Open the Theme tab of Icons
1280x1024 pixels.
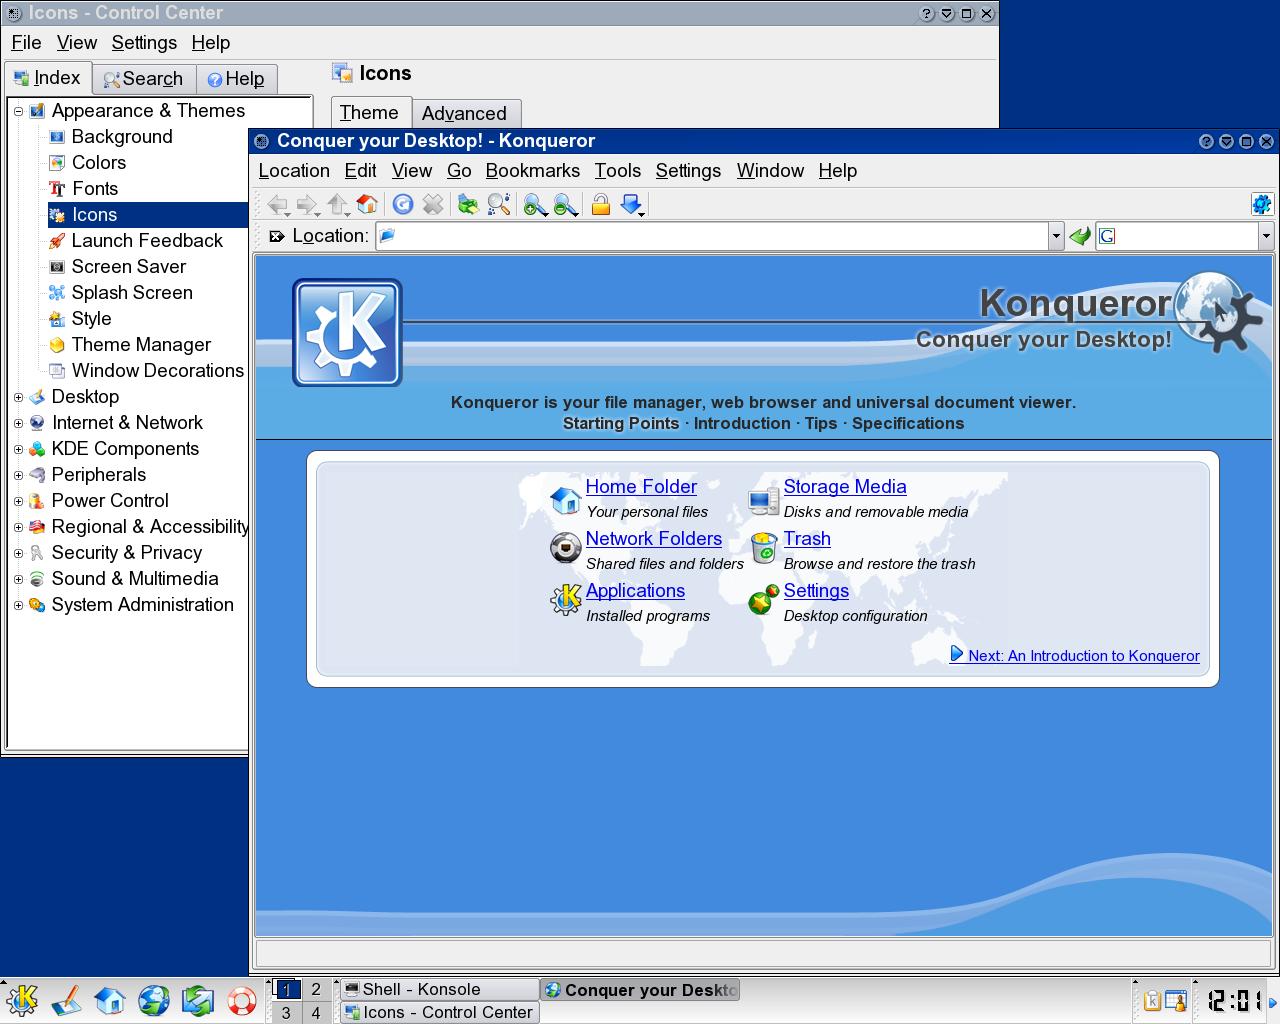click(369, 112)
